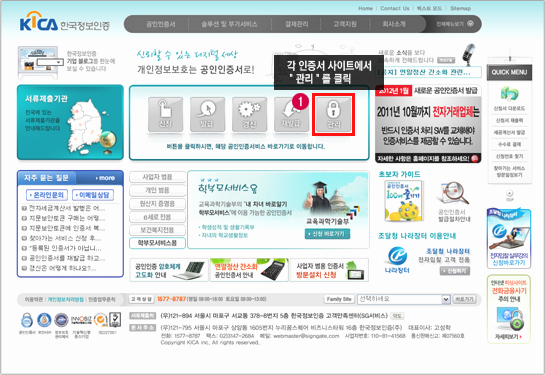Click the 온라인문의 button

coord(47,195)
